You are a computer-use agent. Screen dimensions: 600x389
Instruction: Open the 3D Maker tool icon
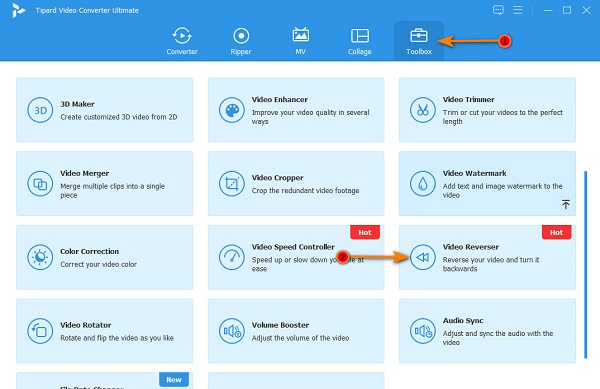pos(40,110)
